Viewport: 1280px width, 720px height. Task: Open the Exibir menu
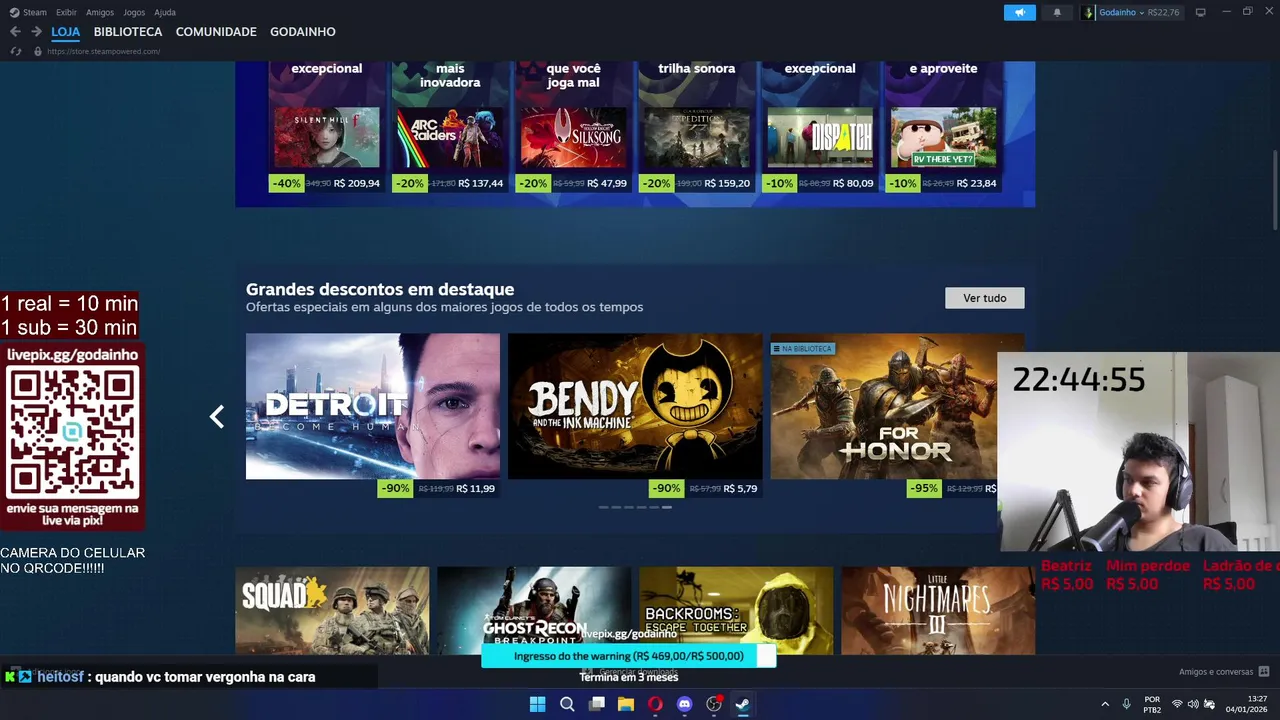tap(66, 12)
